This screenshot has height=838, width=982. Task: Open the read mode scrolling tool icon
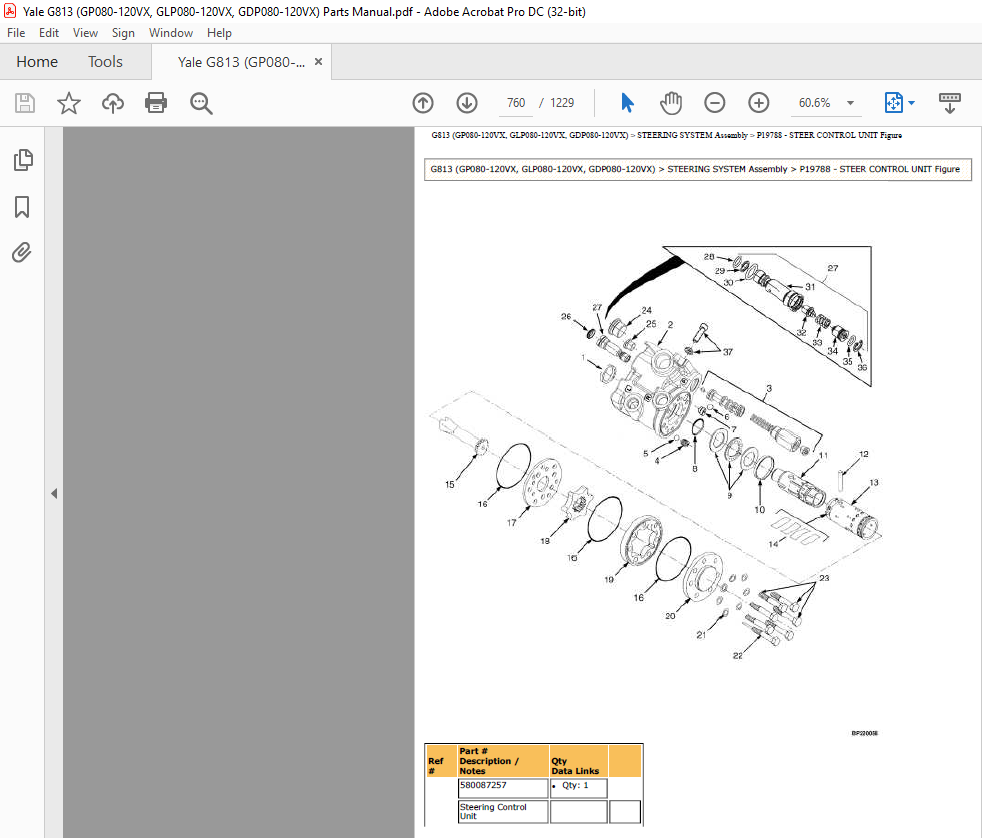click(x=949, y=103)
